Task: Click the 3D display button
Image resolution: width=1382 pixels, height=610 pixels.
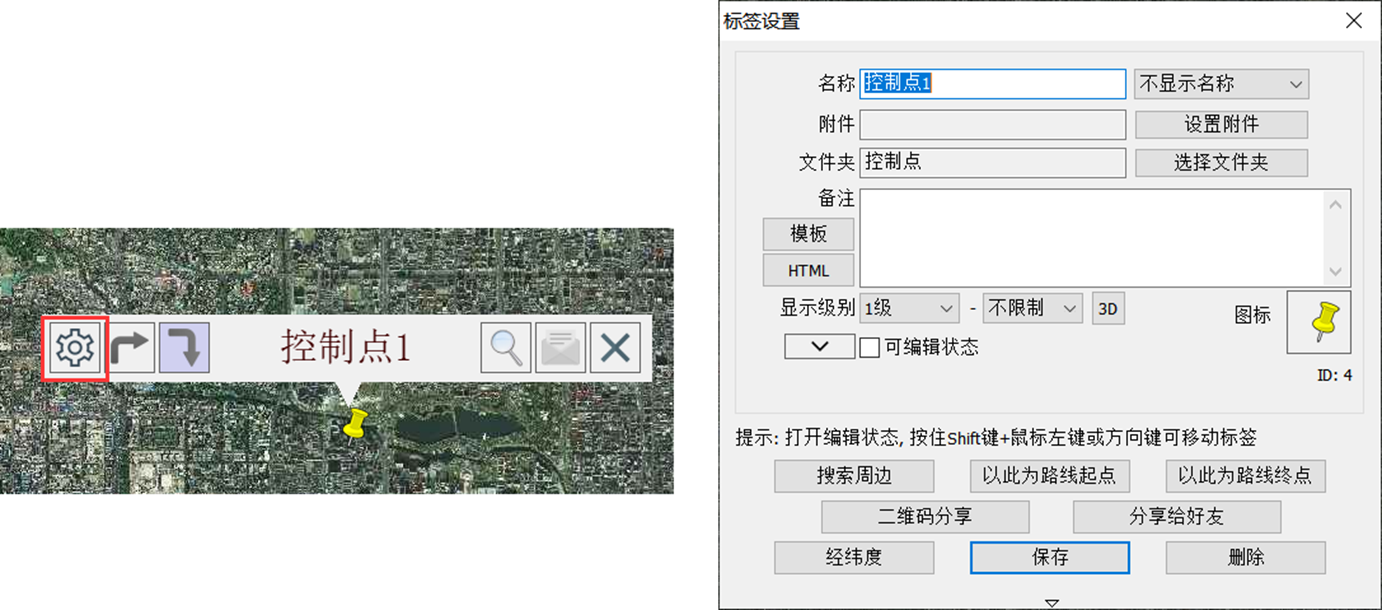Action: 1108,308
